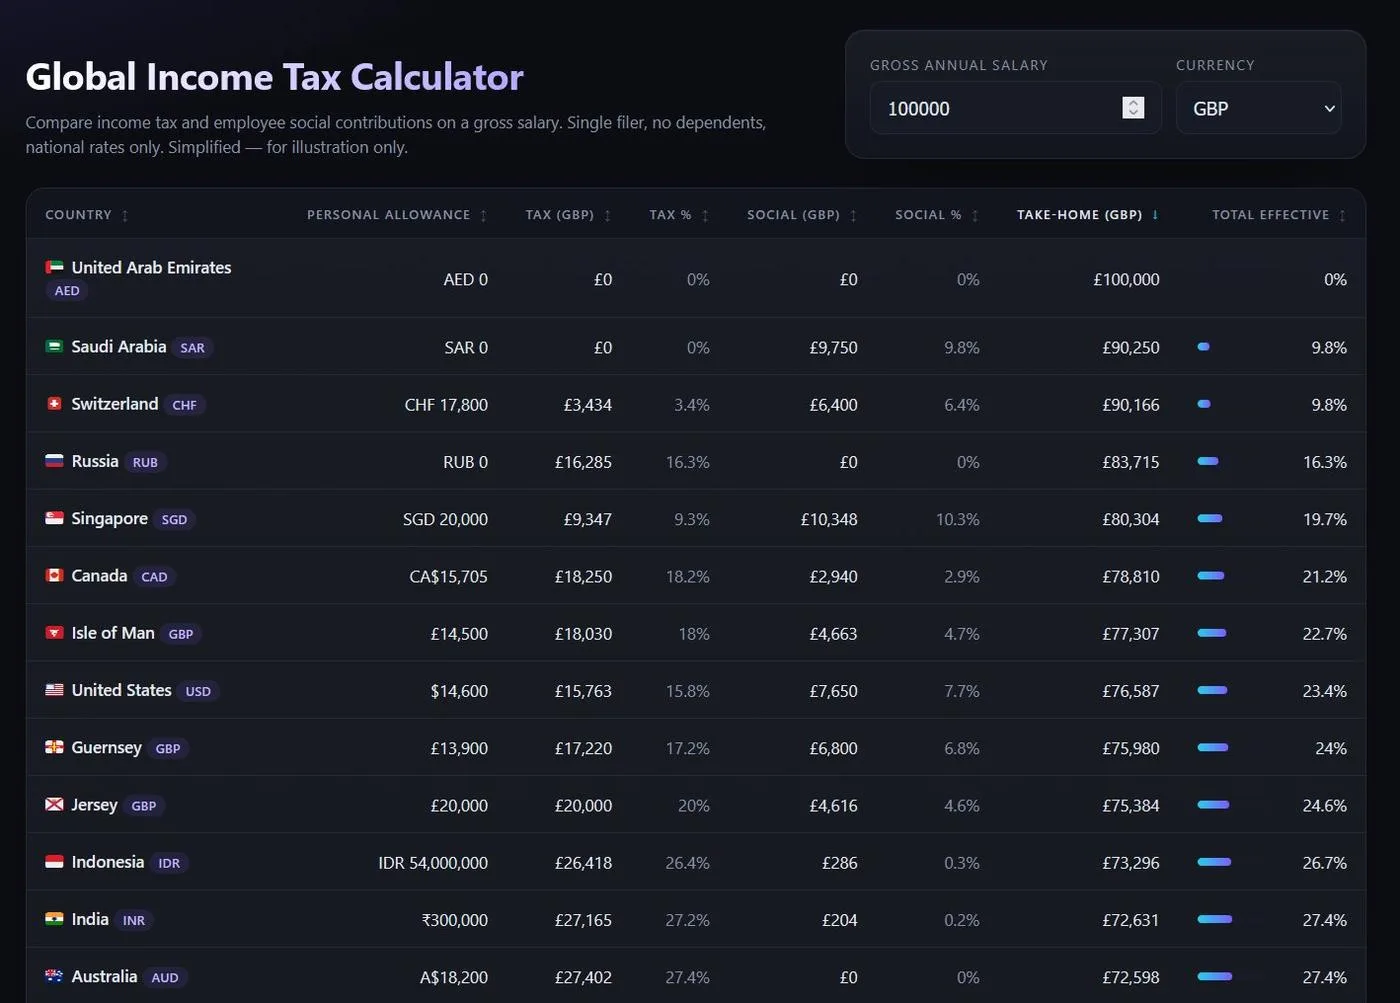The height and width of the screenshot is (1003, 1400).
Task: Click the £10,348 social contribution cell
Action: pyautogui.click(x=829, y=520)
